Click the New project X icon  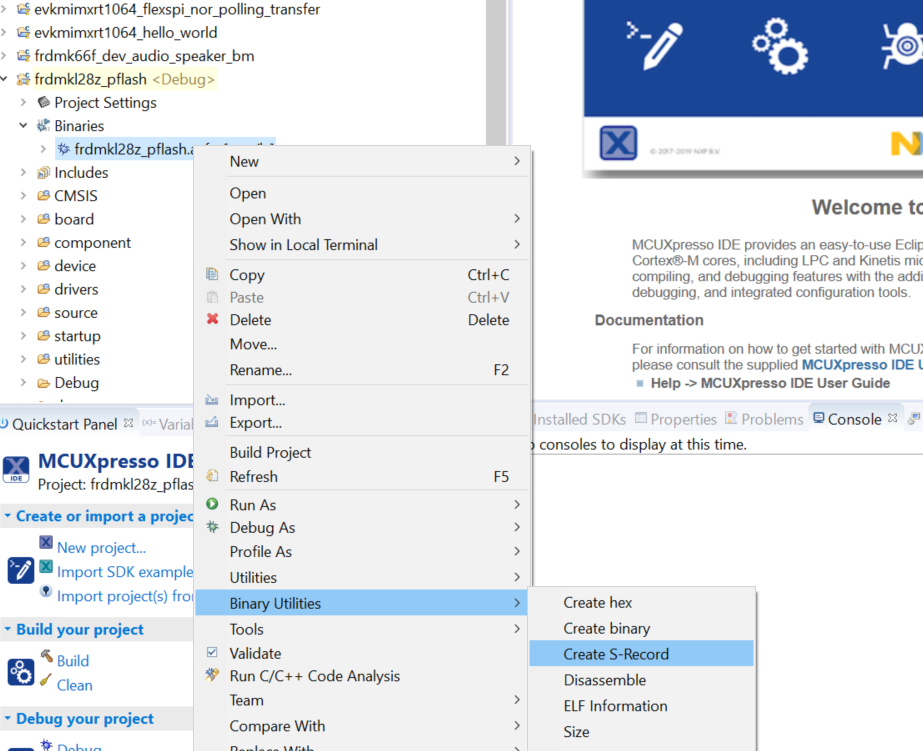point(46,542)
